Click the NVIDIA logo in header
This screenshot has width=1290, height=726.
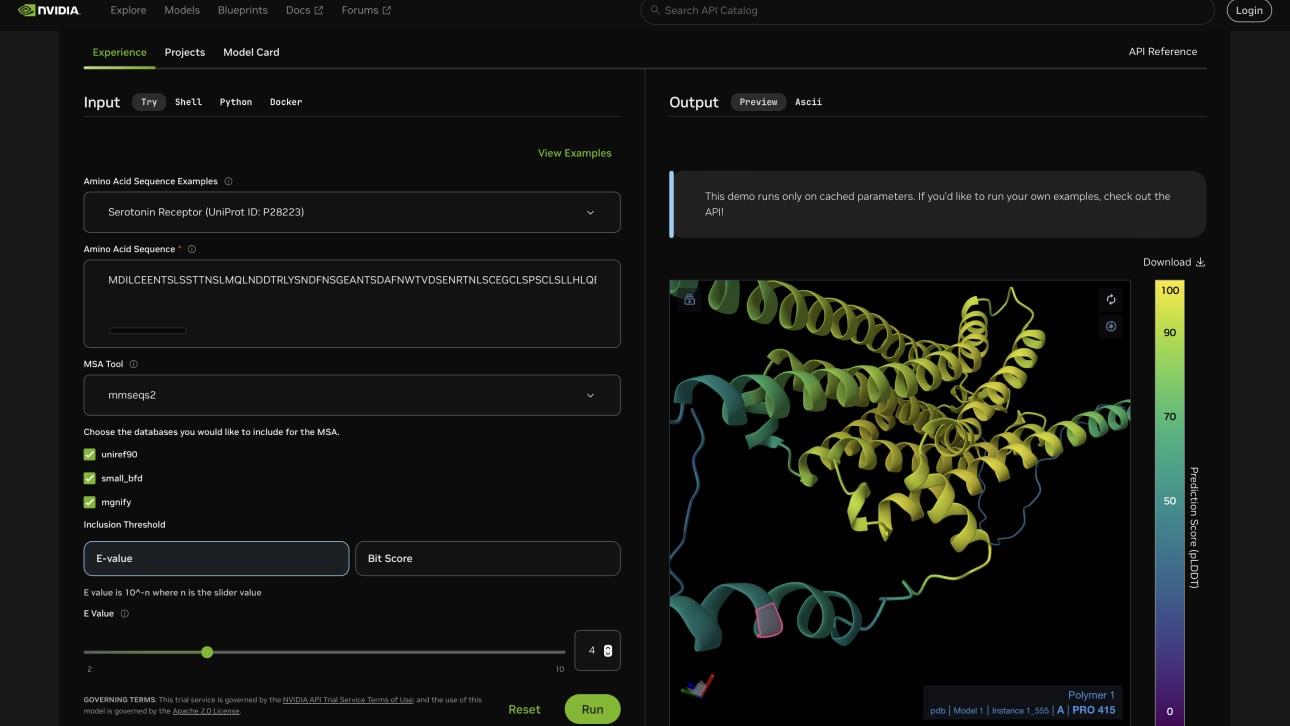coord(49,11)
